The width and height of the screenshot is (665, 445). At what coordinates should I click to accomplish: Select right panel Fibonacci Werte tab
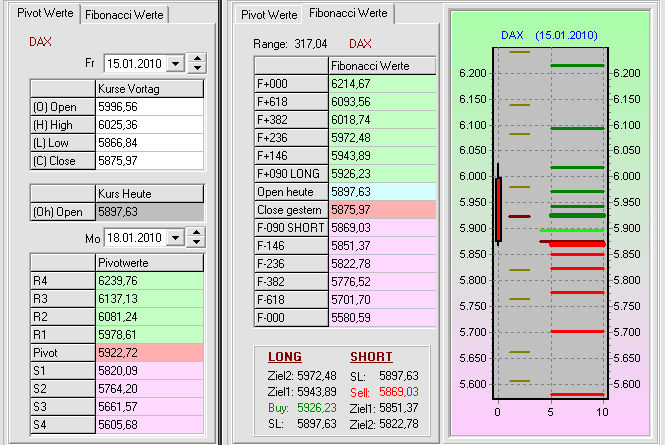coord(348,13)
